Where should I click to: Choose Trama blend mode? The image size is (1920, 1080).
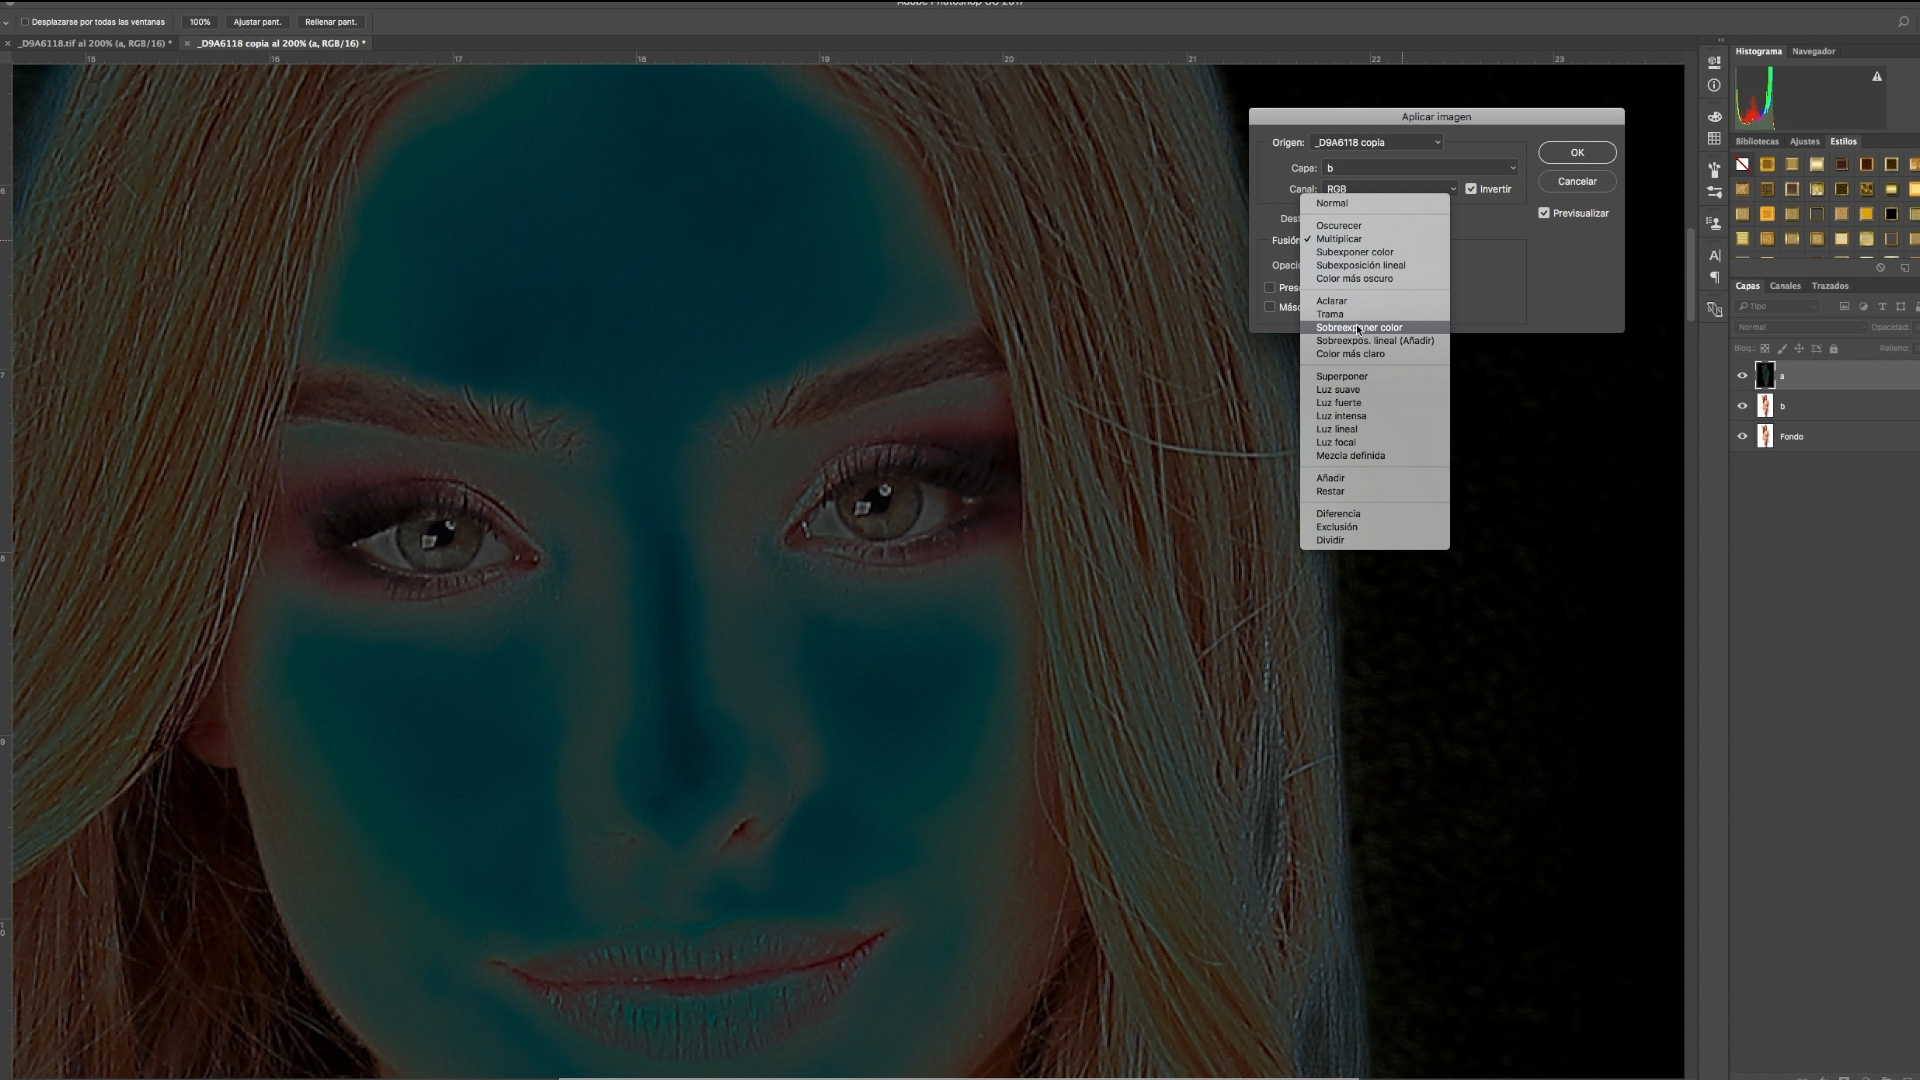click(x=1375, y=314)
